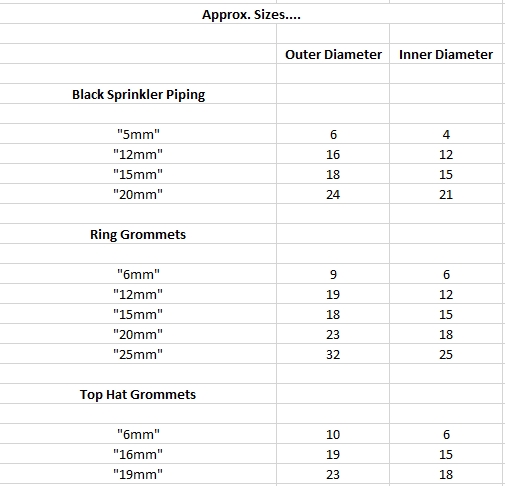This screenshot has width=505, height=486.
Task: Select the Top Hat Grommets heading cell
Action: [138, 394]
